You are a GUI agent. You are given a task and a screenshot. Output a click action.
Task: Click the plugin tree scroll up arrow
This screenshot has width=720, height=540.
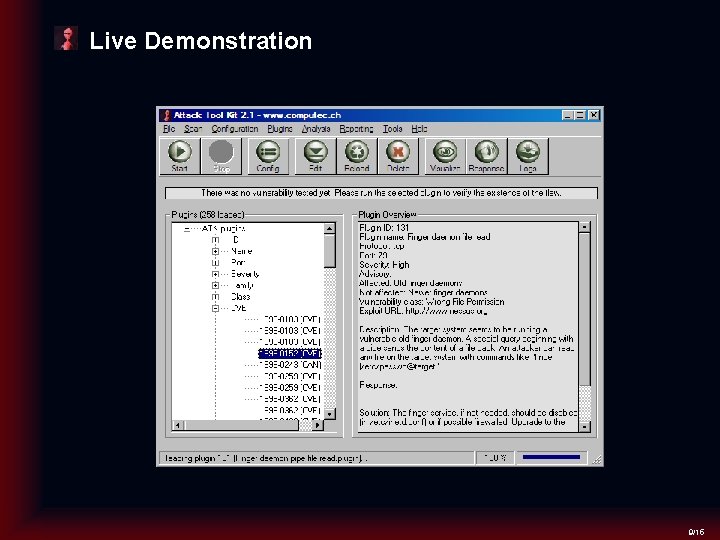click(x=330, y=229)
